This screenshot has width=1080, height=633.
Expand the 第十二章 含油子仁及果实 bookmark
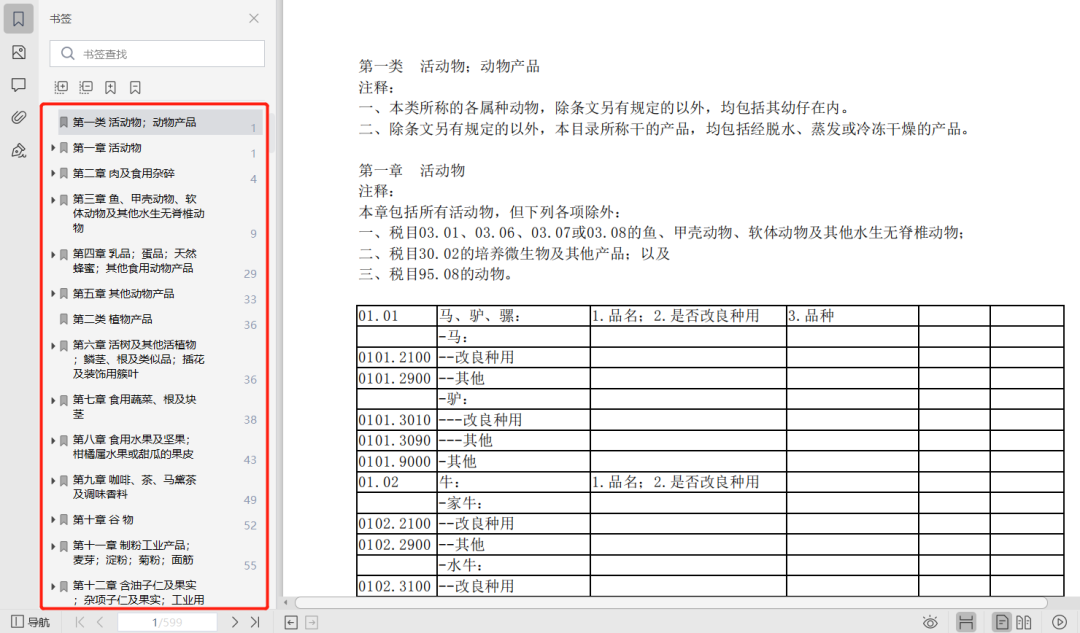[53, 585]
